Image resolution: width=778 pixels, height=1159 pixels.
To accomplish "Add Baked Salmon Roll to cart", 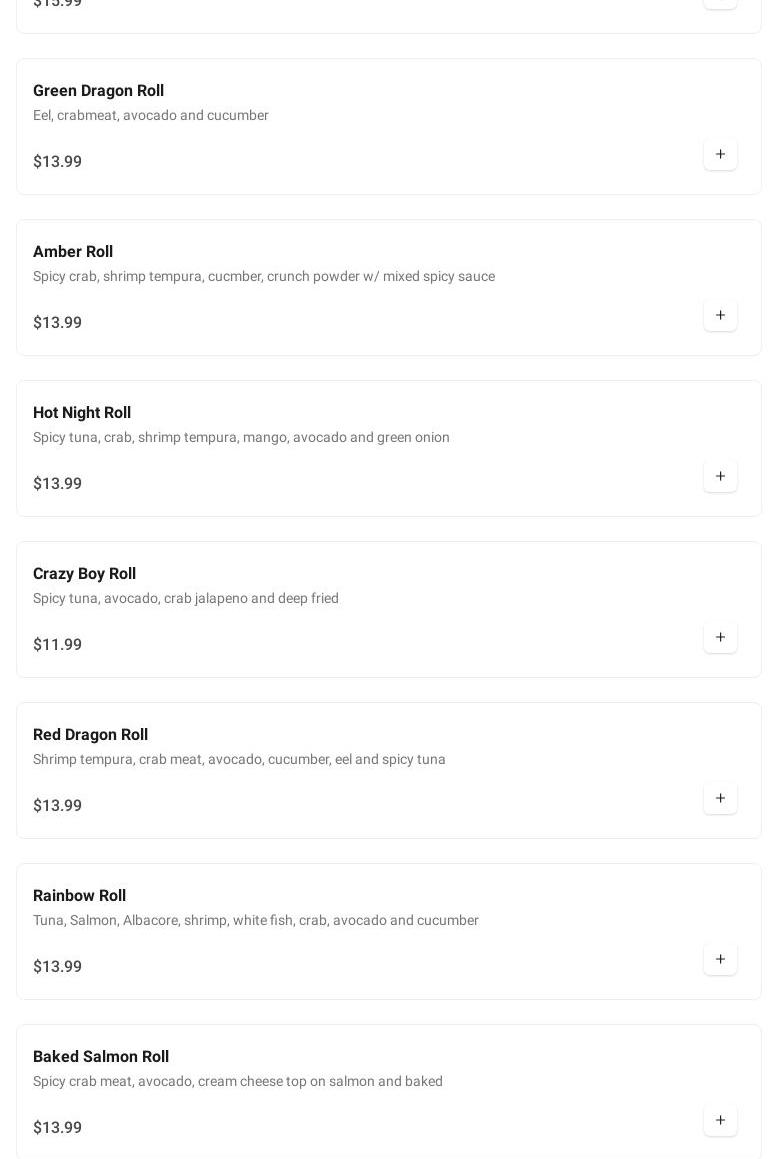I will (720, 1121).
